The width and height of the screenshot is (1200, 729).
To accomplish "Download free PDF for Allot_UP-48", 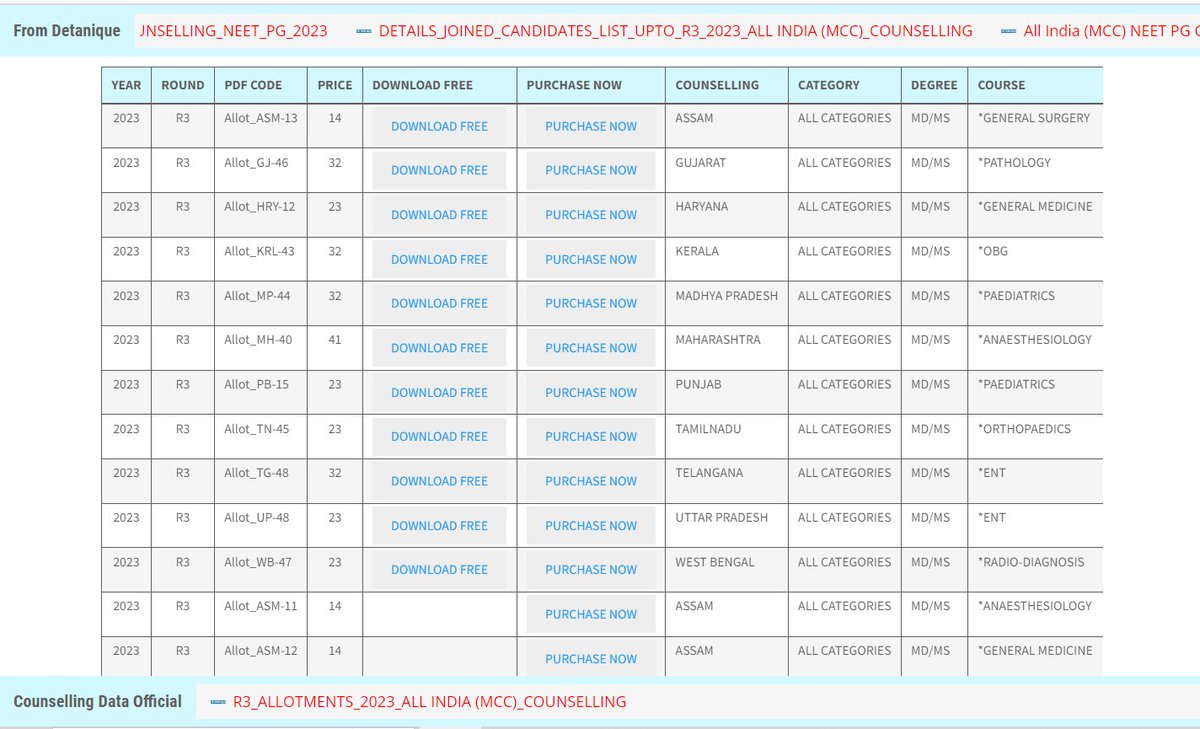I will tap(439, 525).
